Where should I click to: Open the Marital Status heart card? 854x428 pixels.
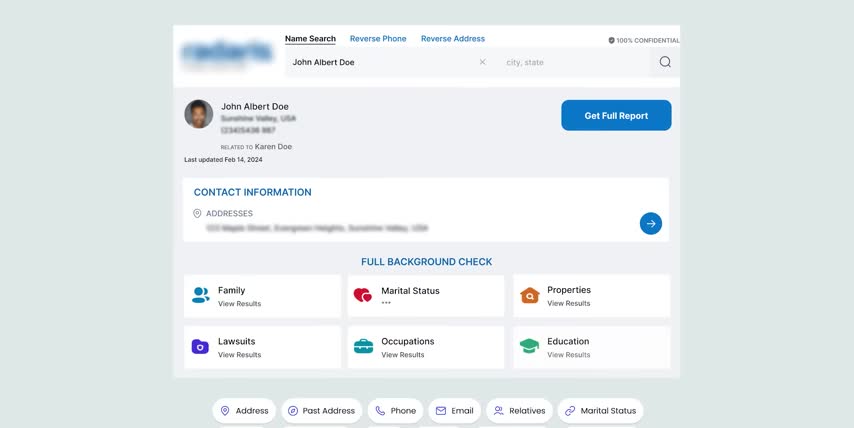tap(426, 296)
